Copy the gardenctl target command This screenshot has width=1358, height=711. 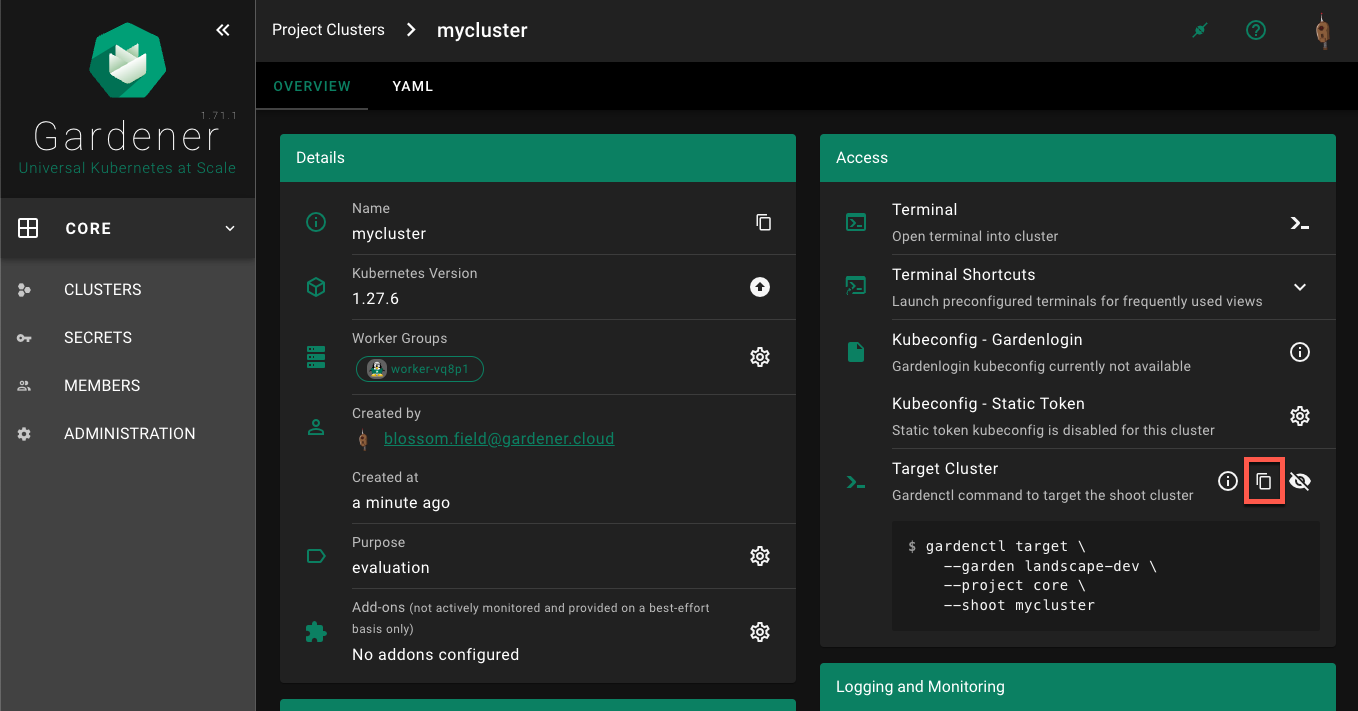1264,482
